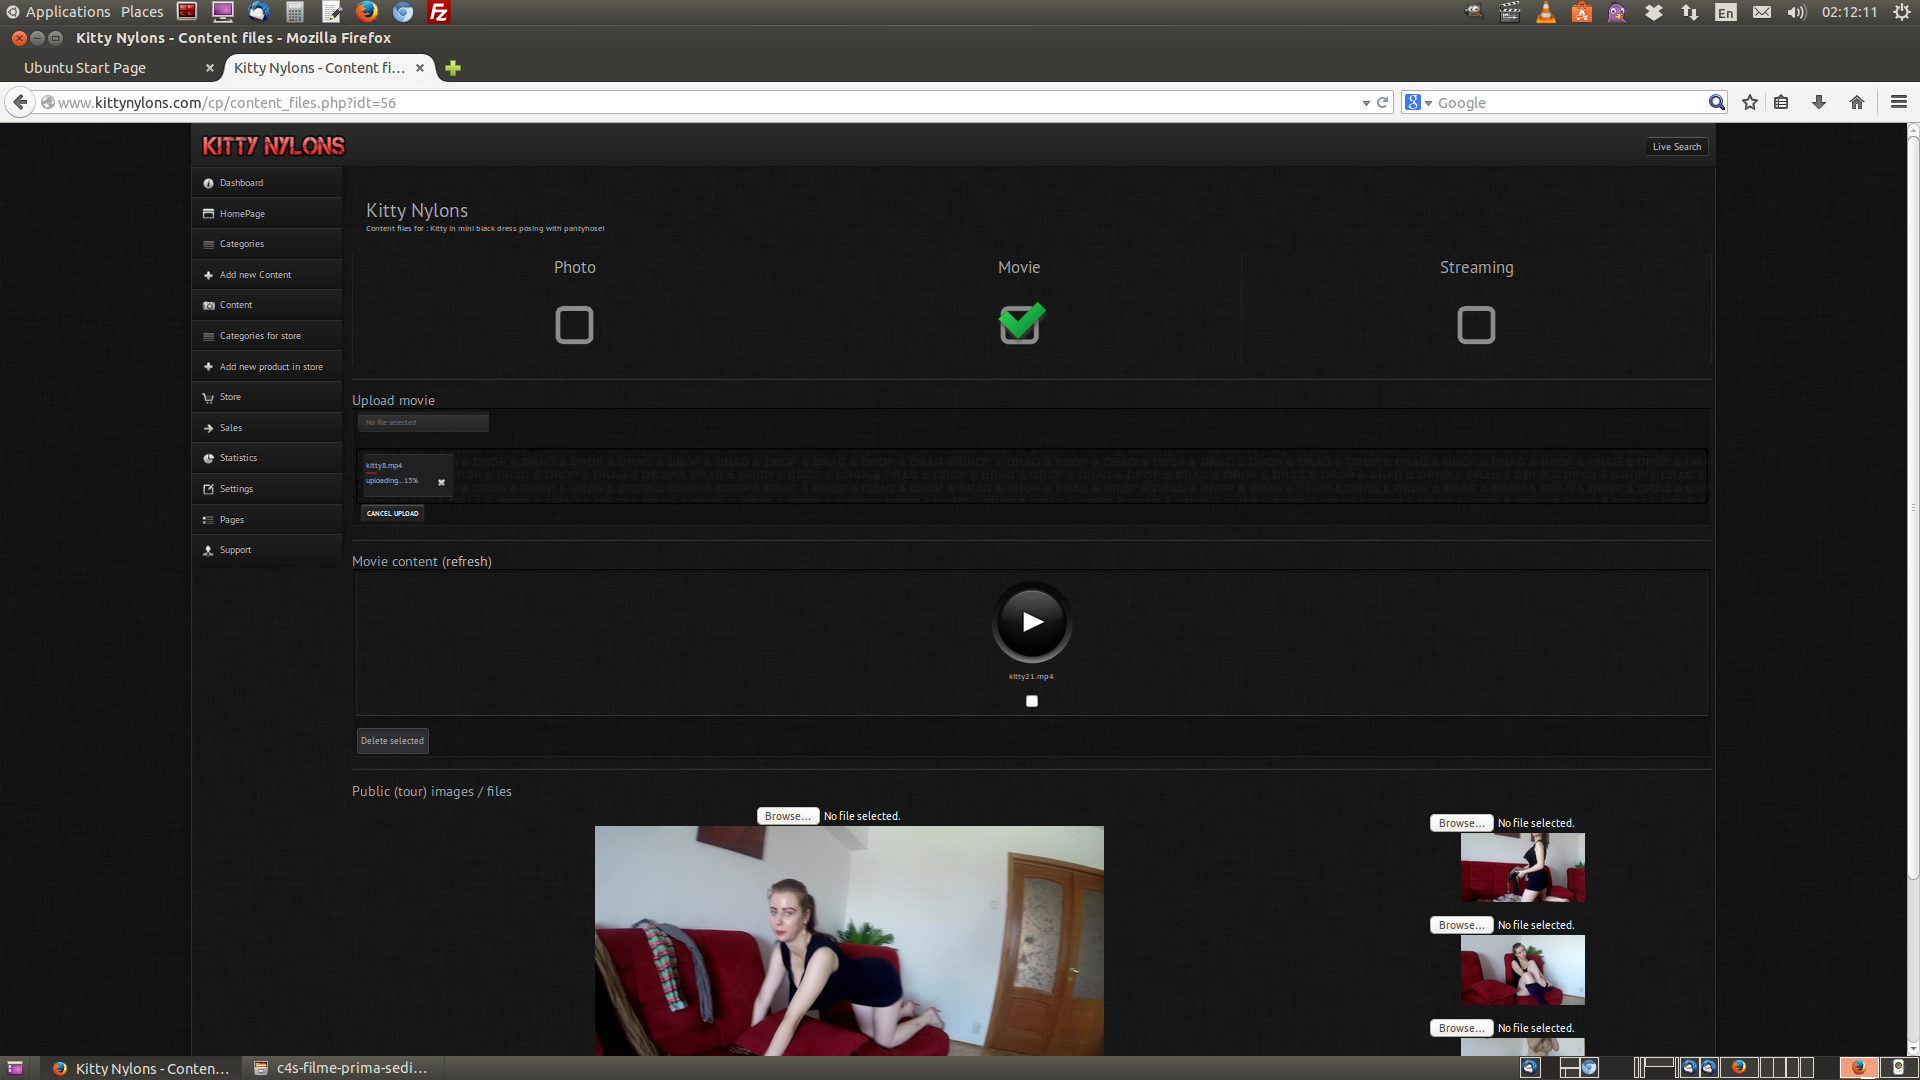Open the Dashboard sidebar item
1920x1080 pixels.
(266, 183)
